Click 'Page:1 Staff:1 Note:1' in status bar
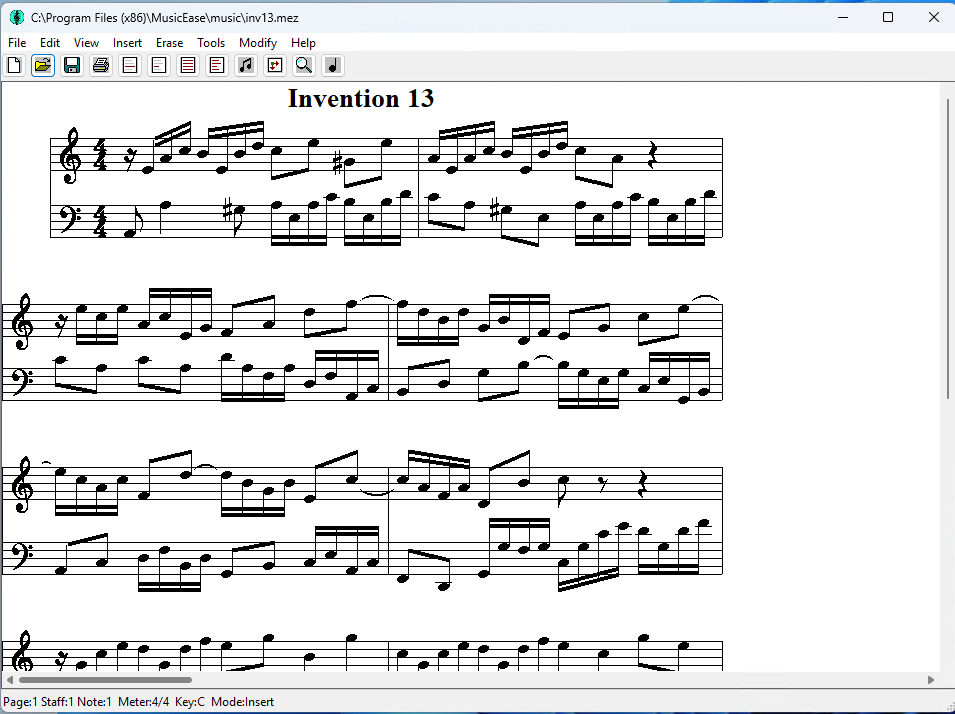Screen dimensions: 955x714 (x=58, y=702)
